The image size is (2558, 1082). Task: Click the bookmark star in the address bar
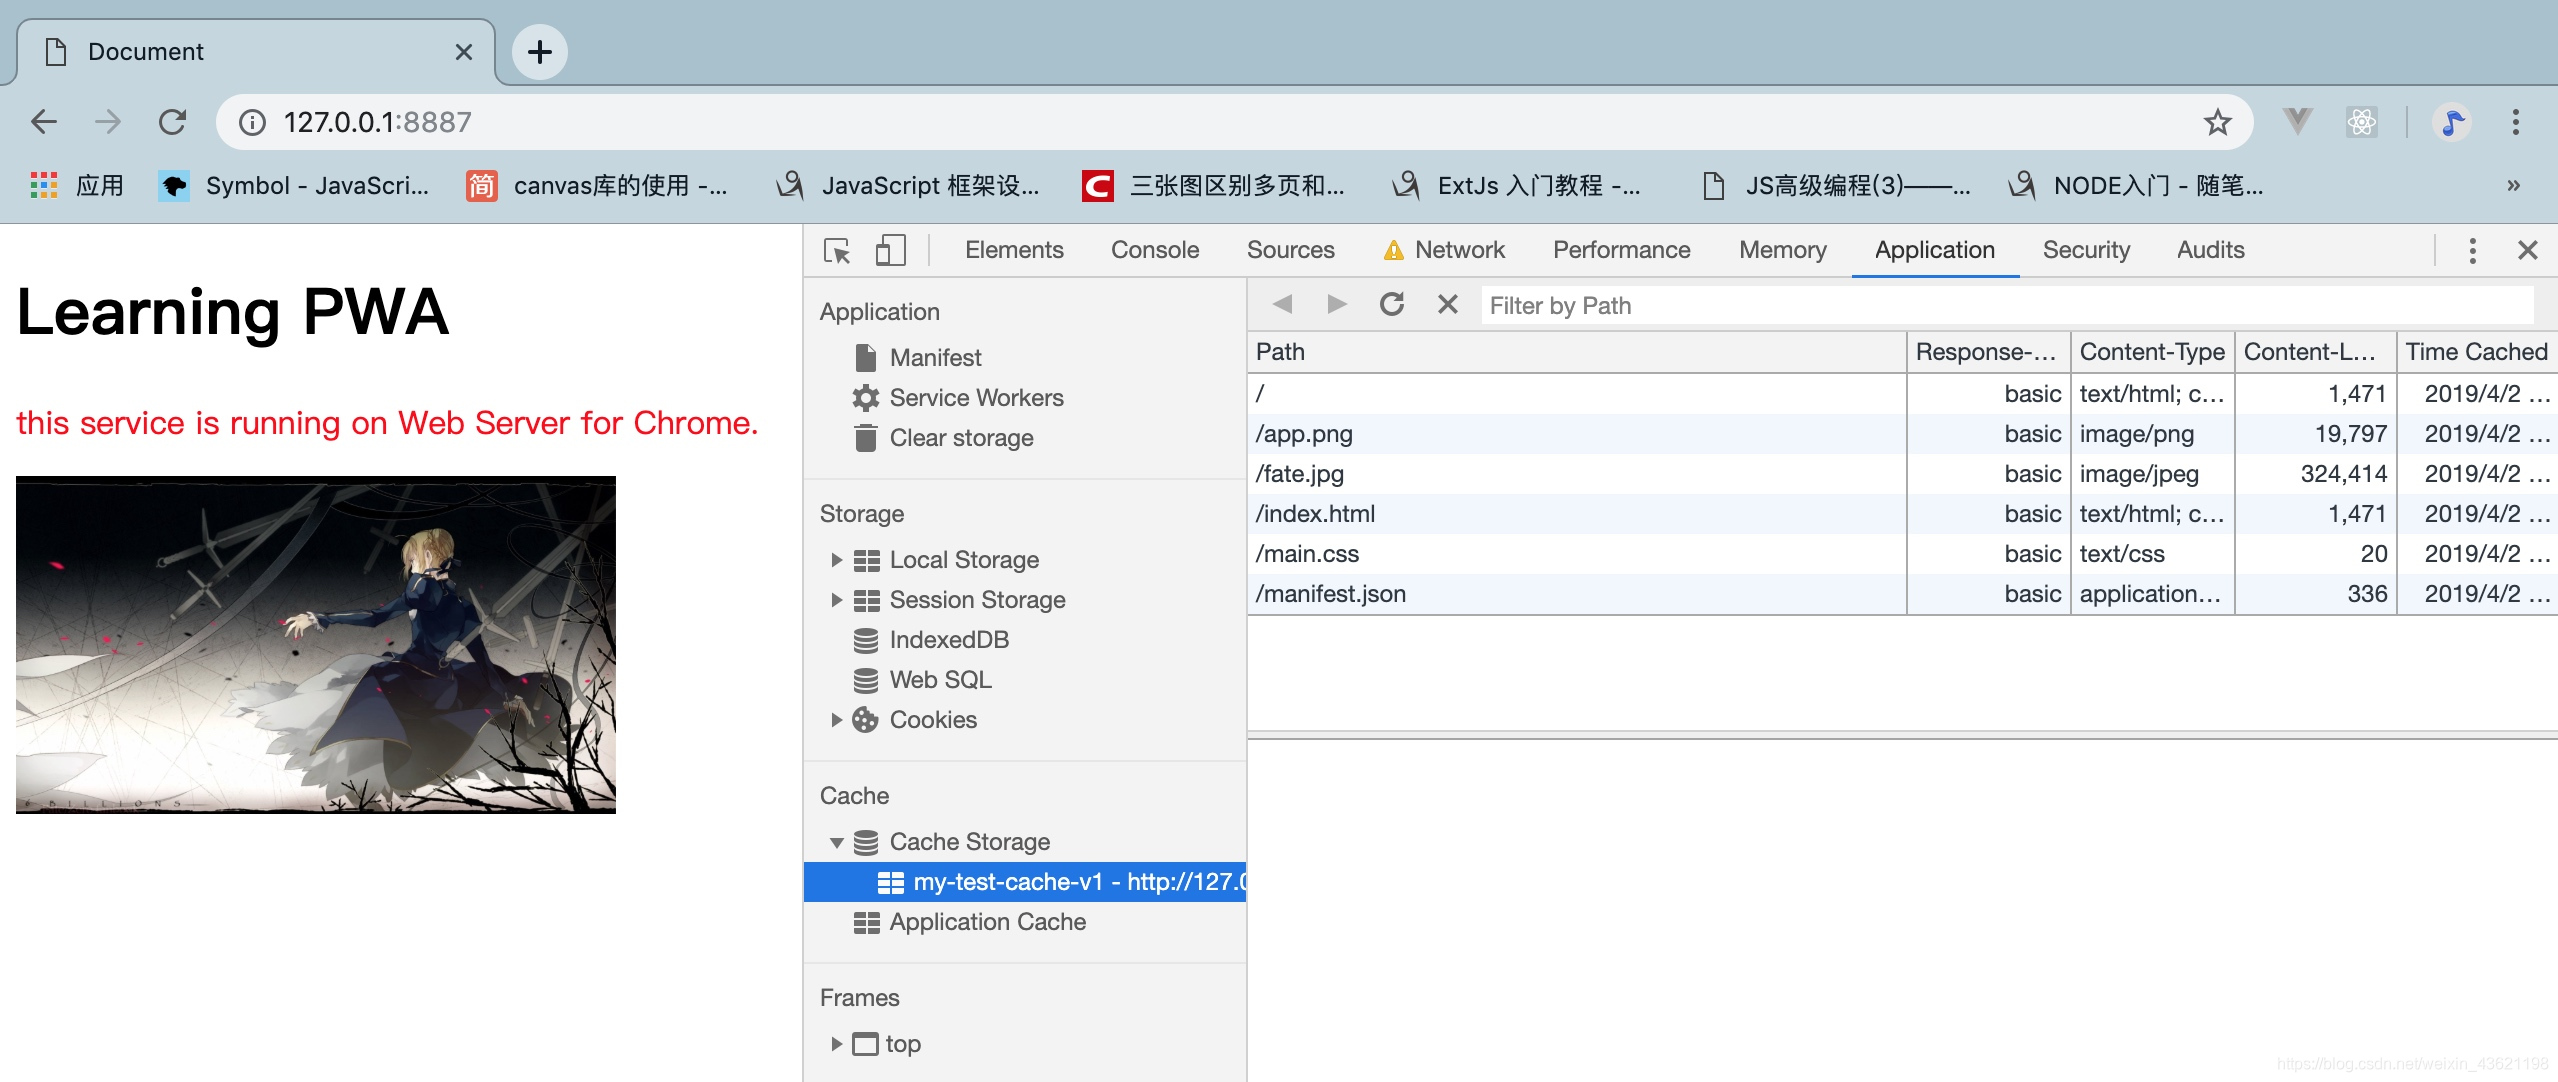click(2217, 122)
